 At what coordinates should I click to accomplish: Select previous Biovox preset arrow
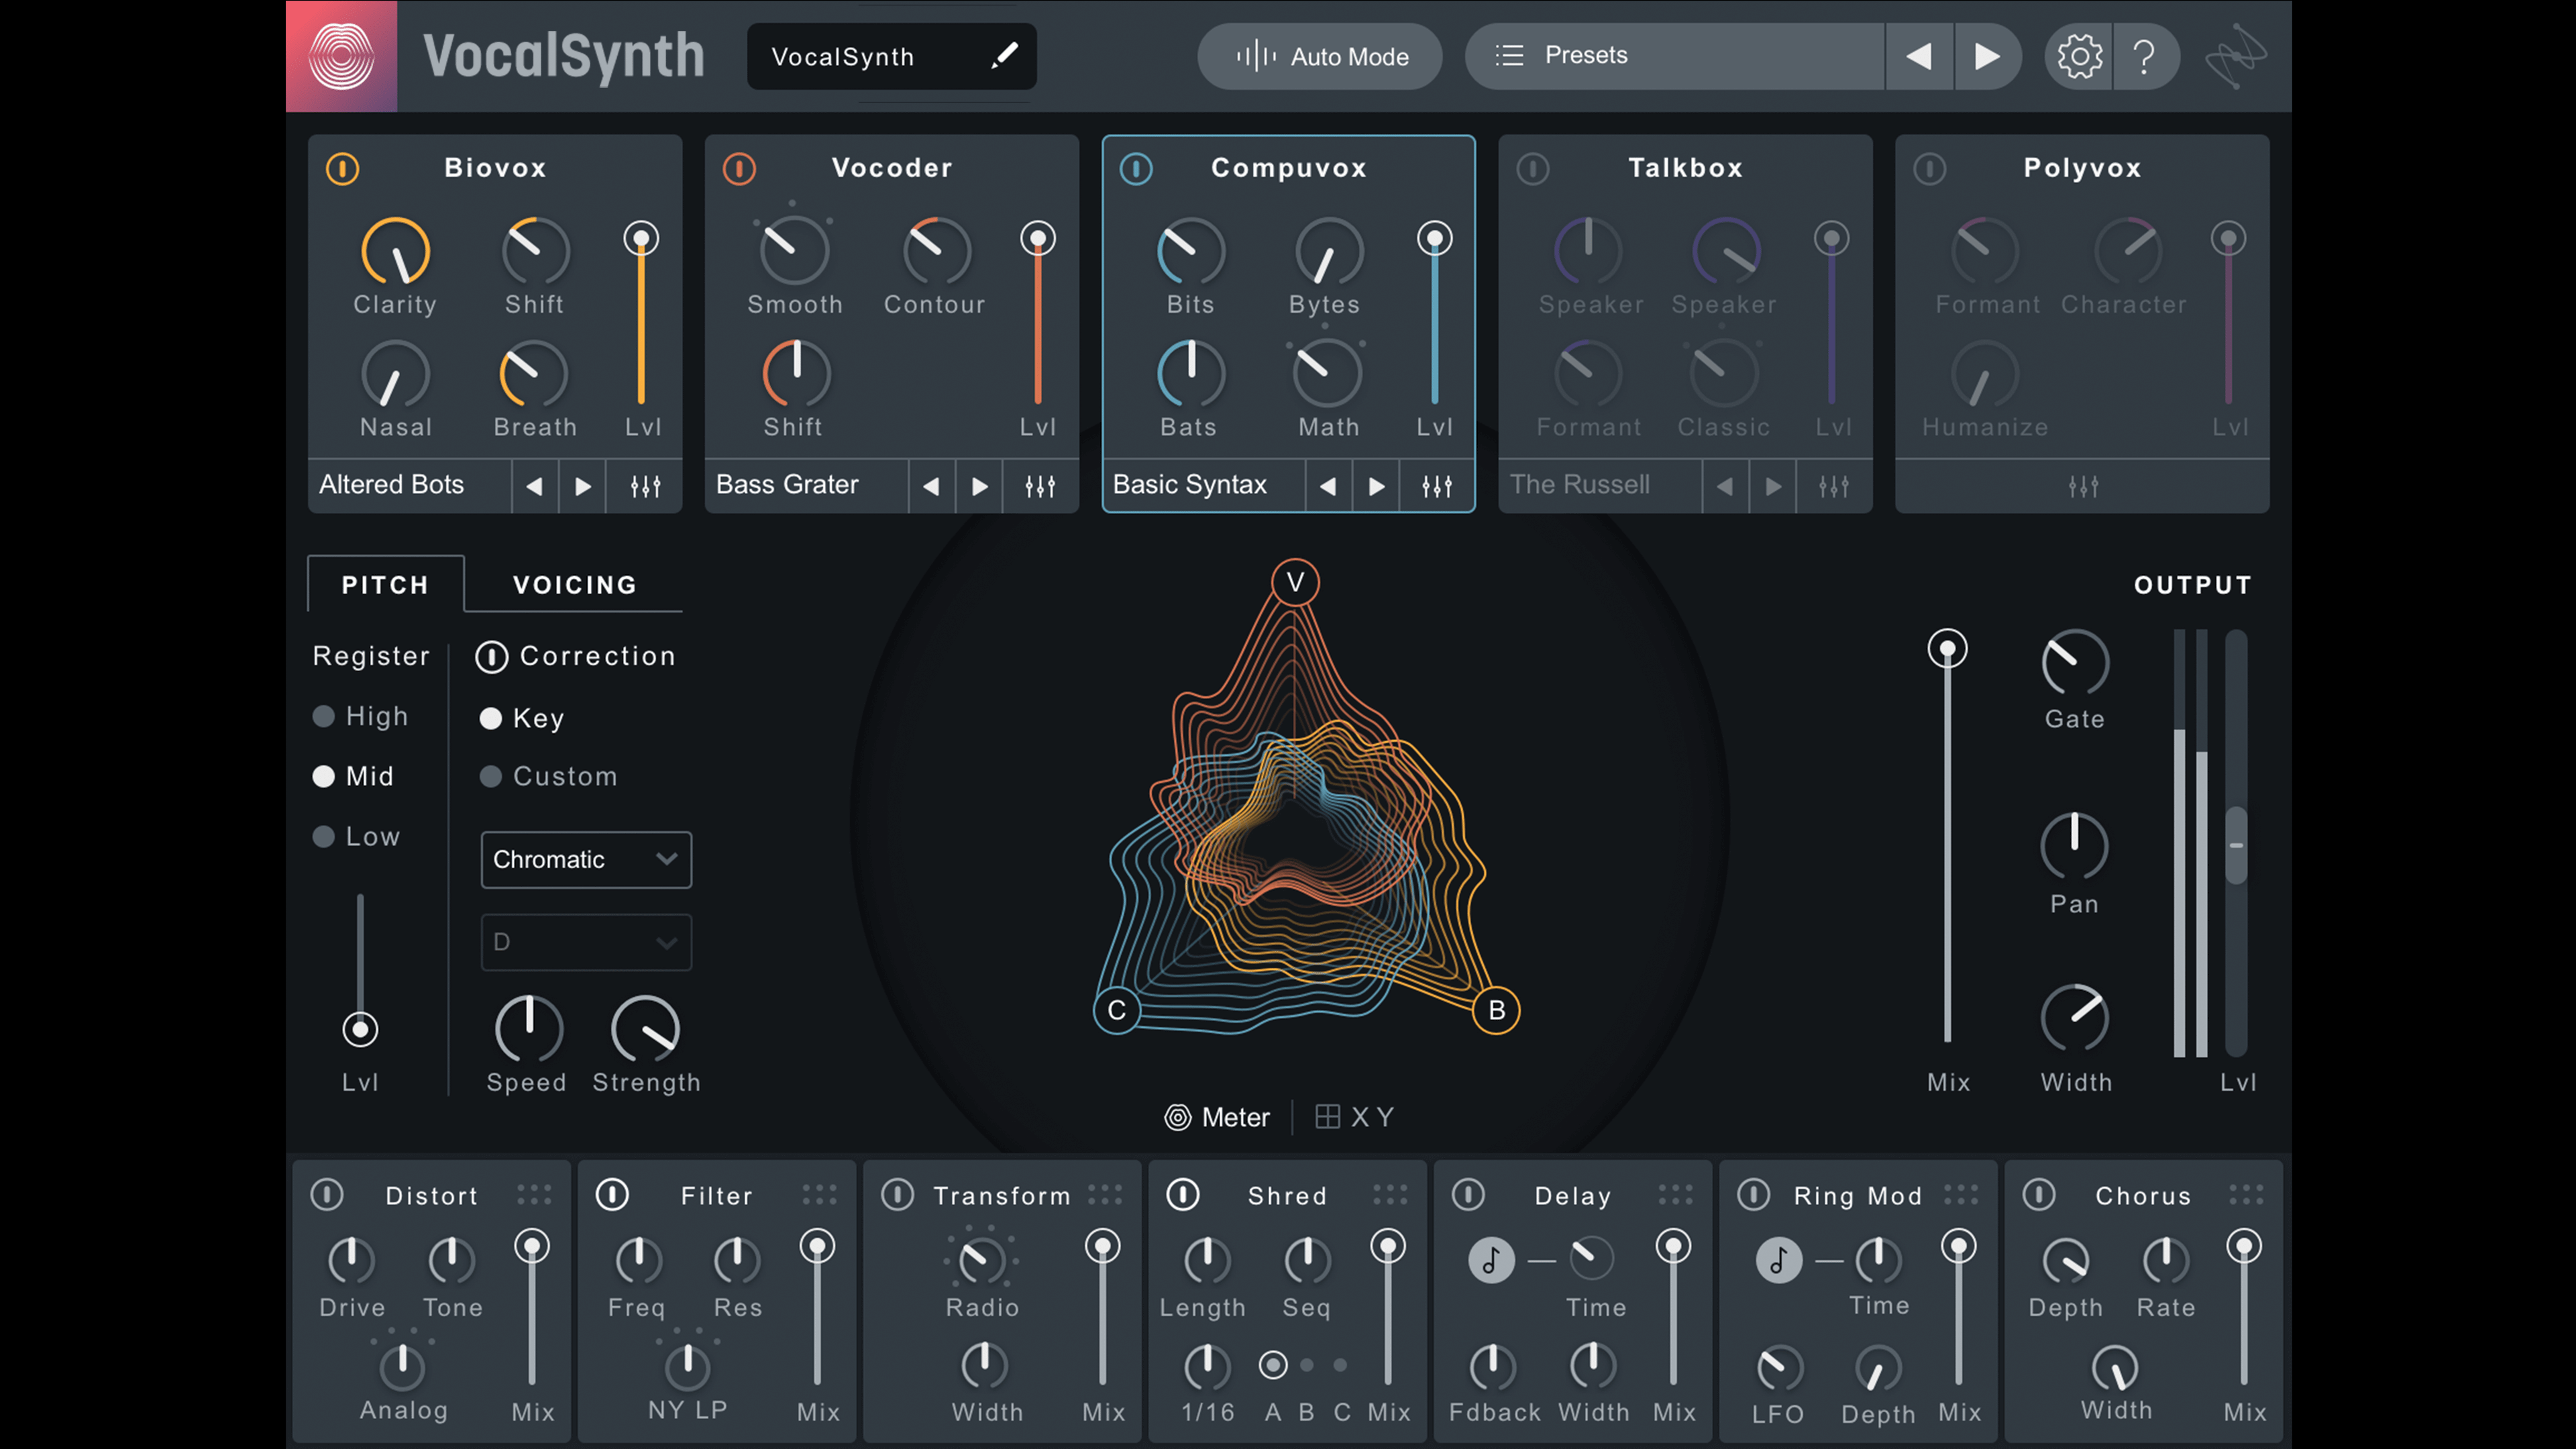534,486
